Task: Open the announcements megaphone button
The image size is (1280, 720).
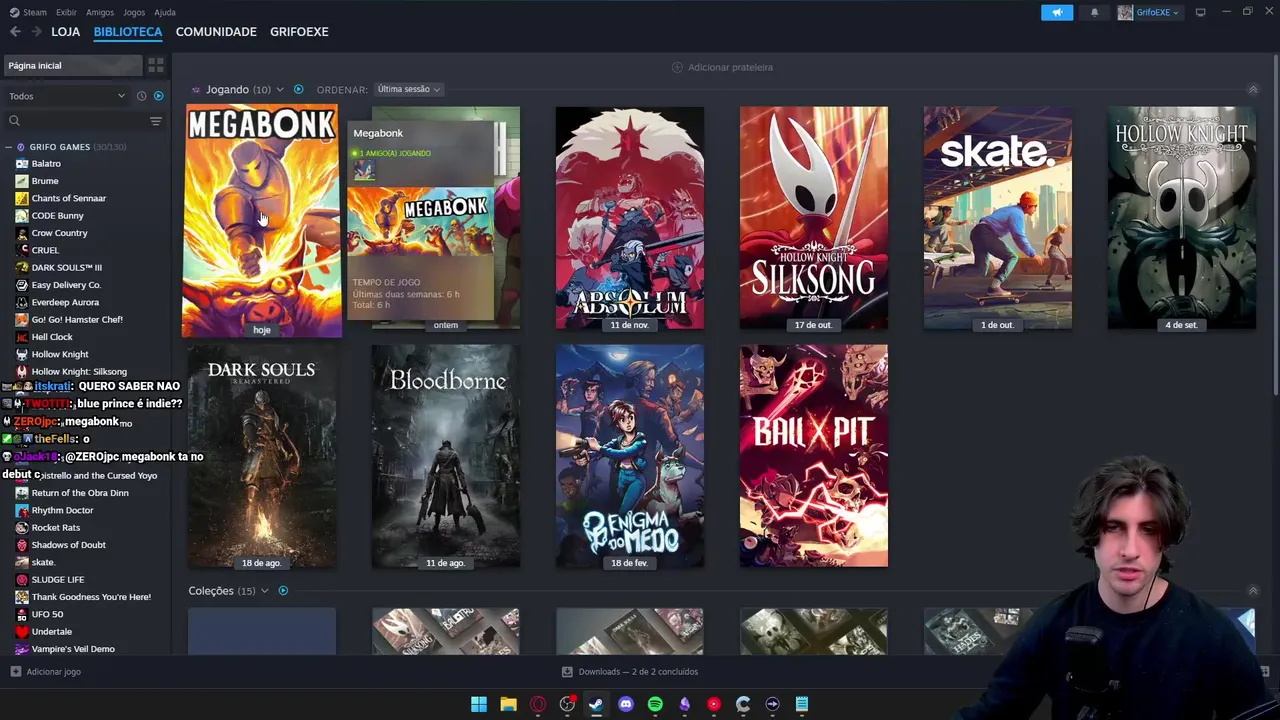Action: (x=1057, y=12)
